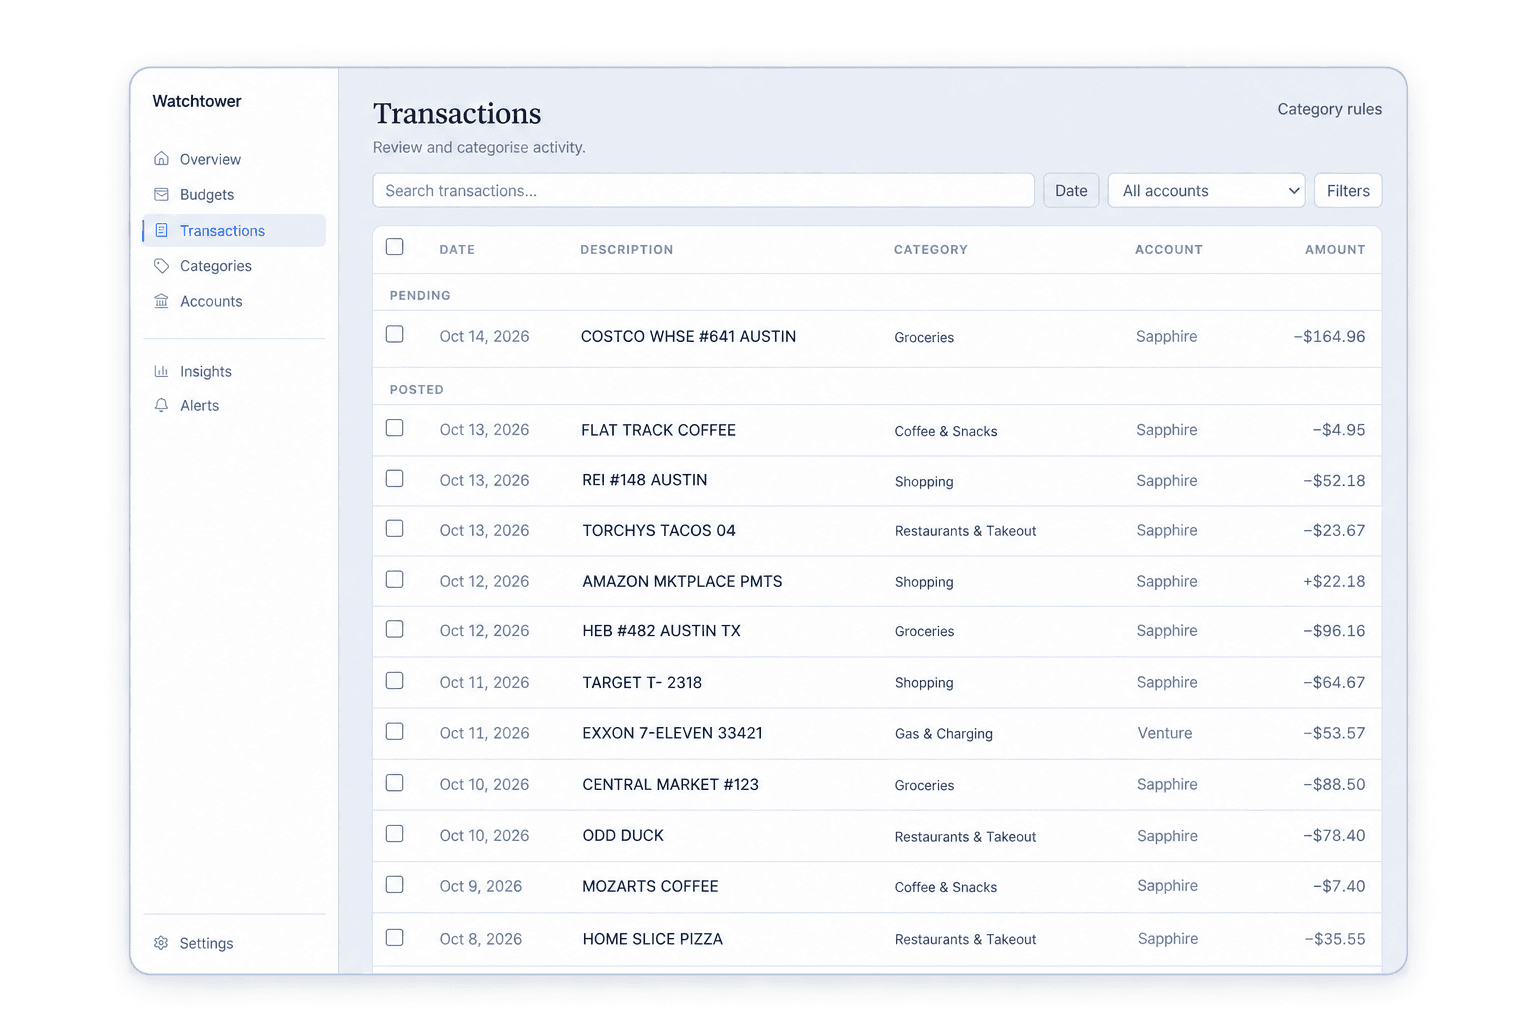Screen dimensions: 1536x1024
Task: Click the Groceries category for CENTRAL MARKET #123
Action: pos(924,786)
